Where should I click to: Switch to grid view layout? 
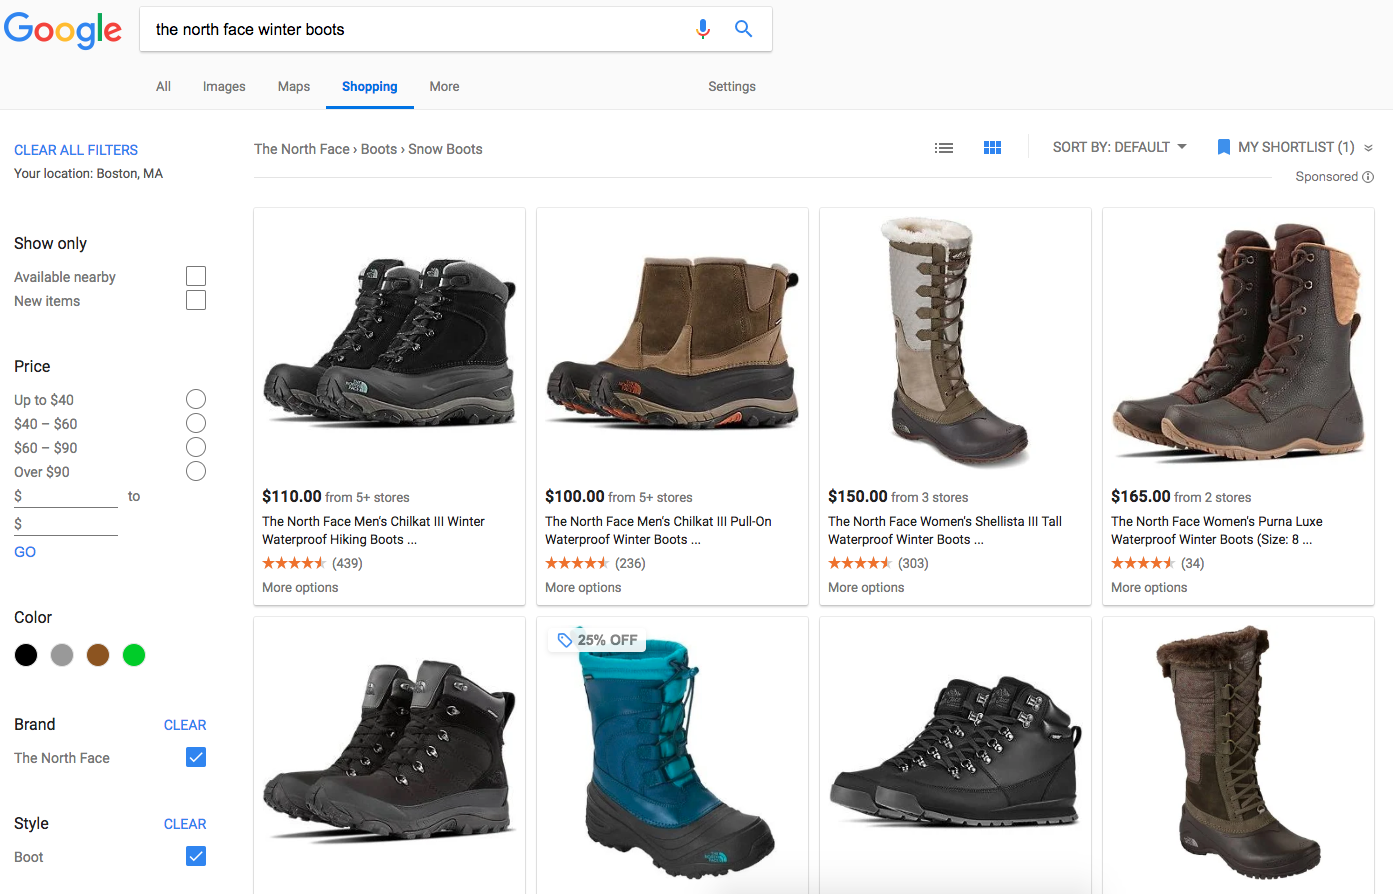coord(992,148)
